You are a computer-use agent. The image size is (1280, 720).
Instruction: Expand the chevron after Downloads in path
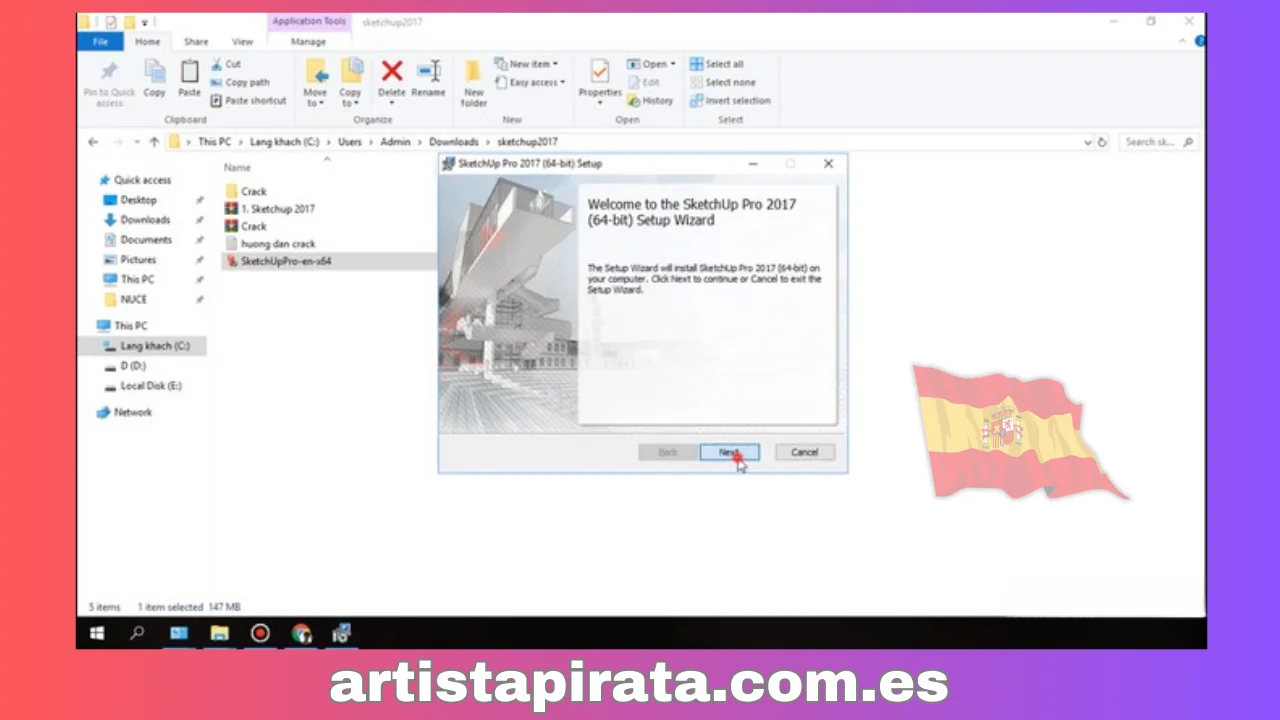(488, 142)
